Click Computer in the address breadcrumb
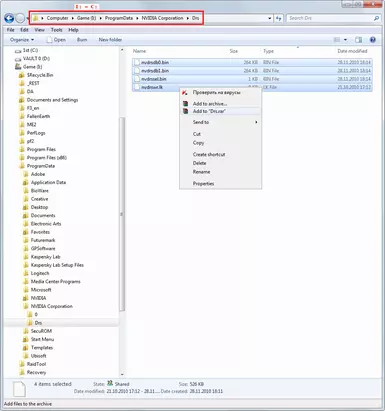This screenshot has height=411, width=385. [x=57, y=18]
